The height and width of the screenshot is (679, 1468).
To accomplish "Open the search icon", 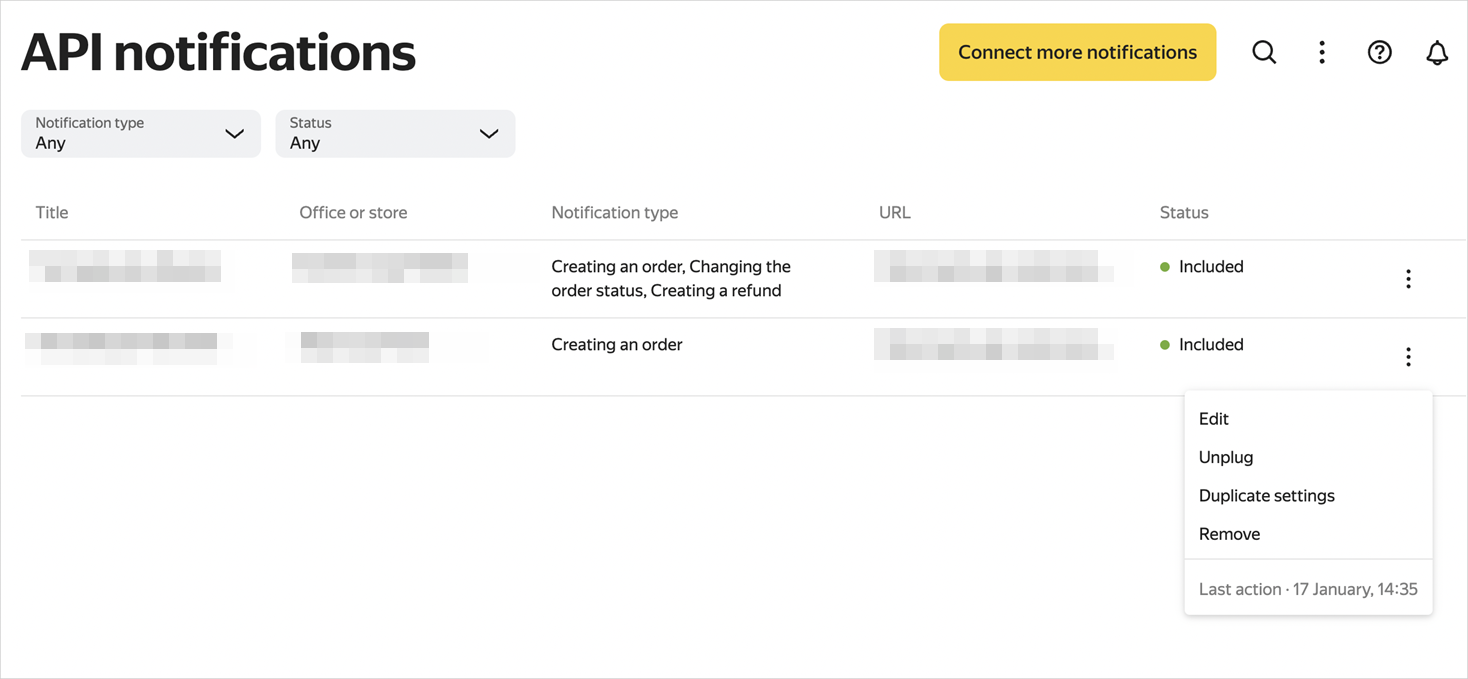I will 1264,51.
